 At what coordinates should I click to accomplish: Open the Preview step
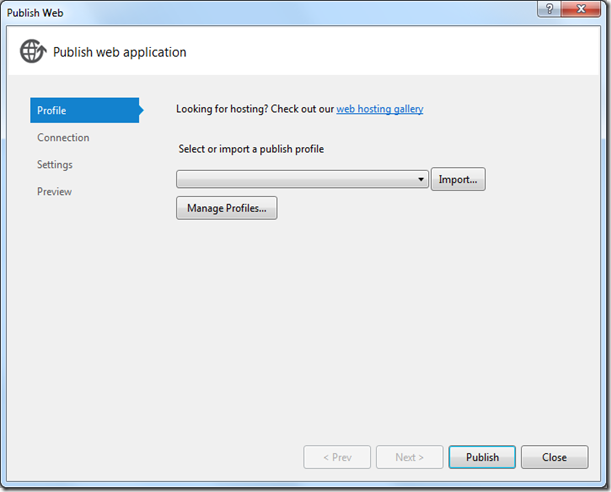(x=54, y=191)
